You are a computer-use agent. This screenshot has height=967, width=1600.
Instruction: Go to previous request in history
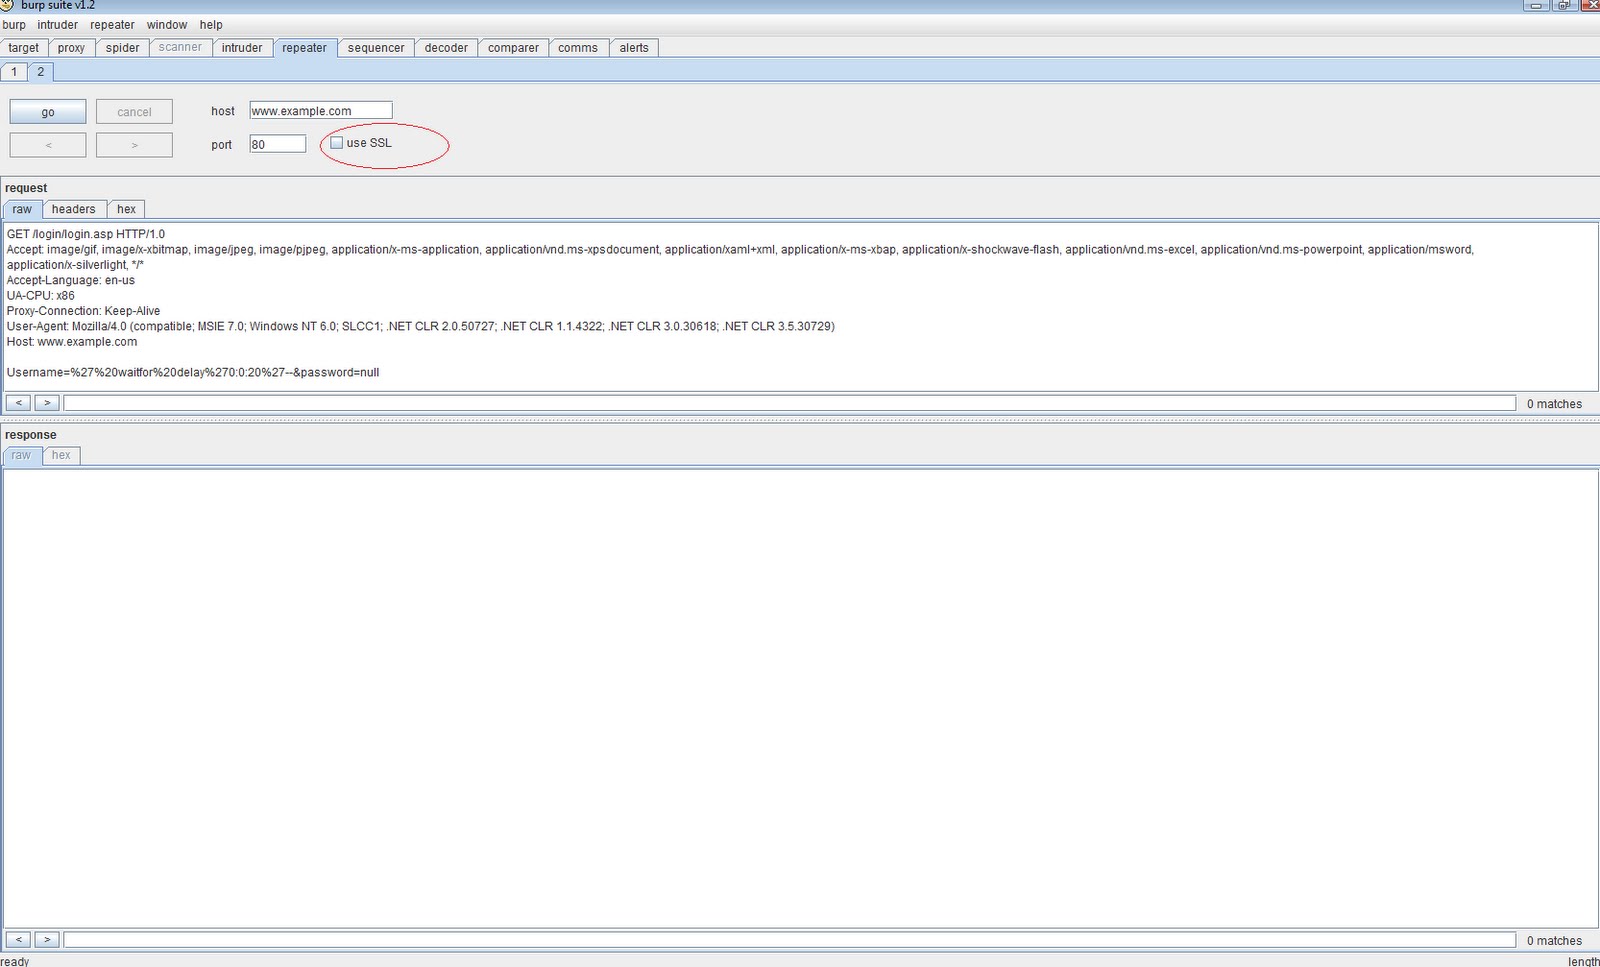tap(48, 145)
